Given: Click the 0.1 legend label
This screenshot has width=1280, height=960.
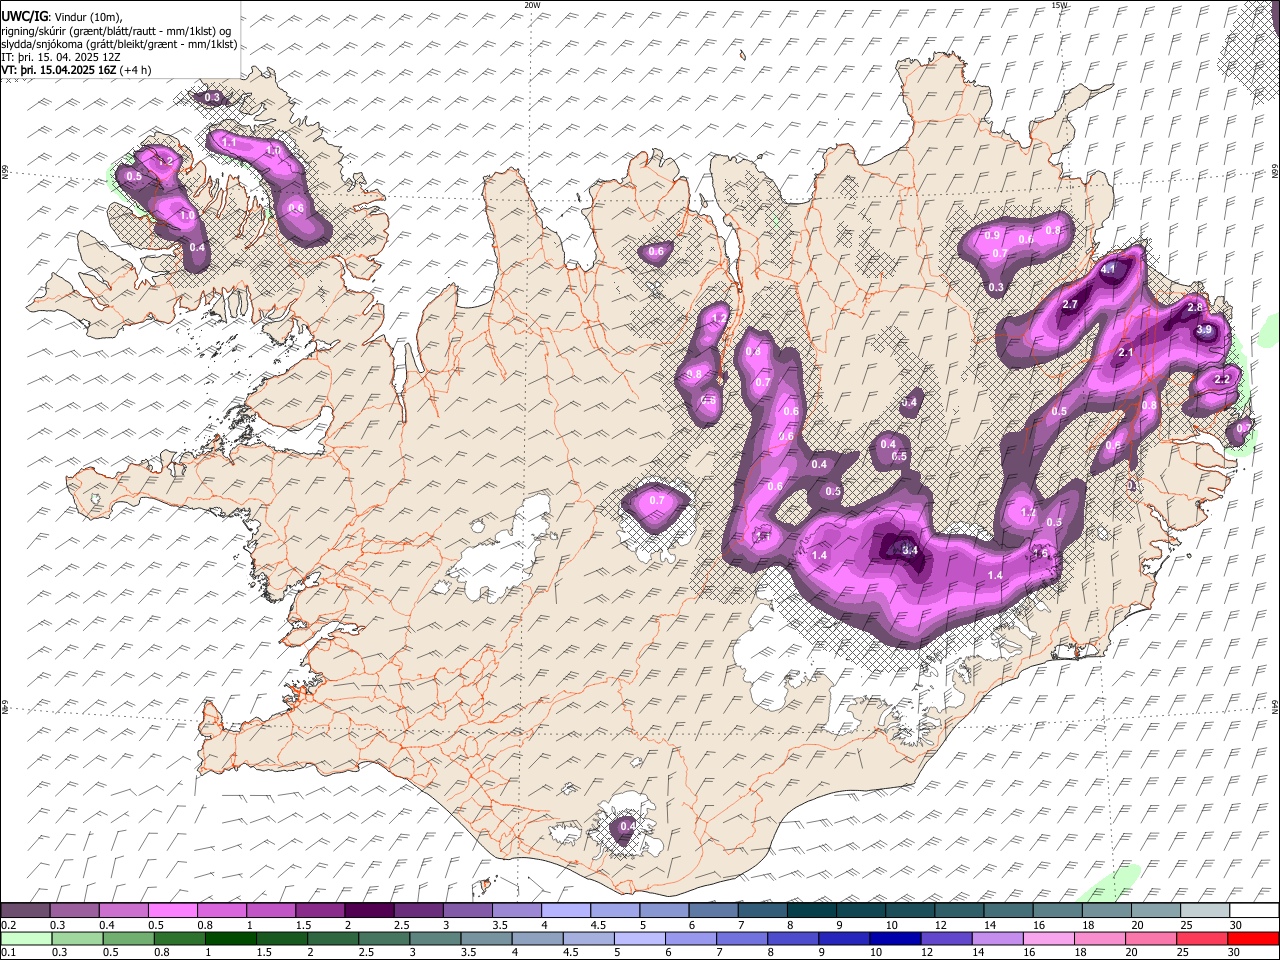Looking at the screenshot, I should click(x=9, y=952).
